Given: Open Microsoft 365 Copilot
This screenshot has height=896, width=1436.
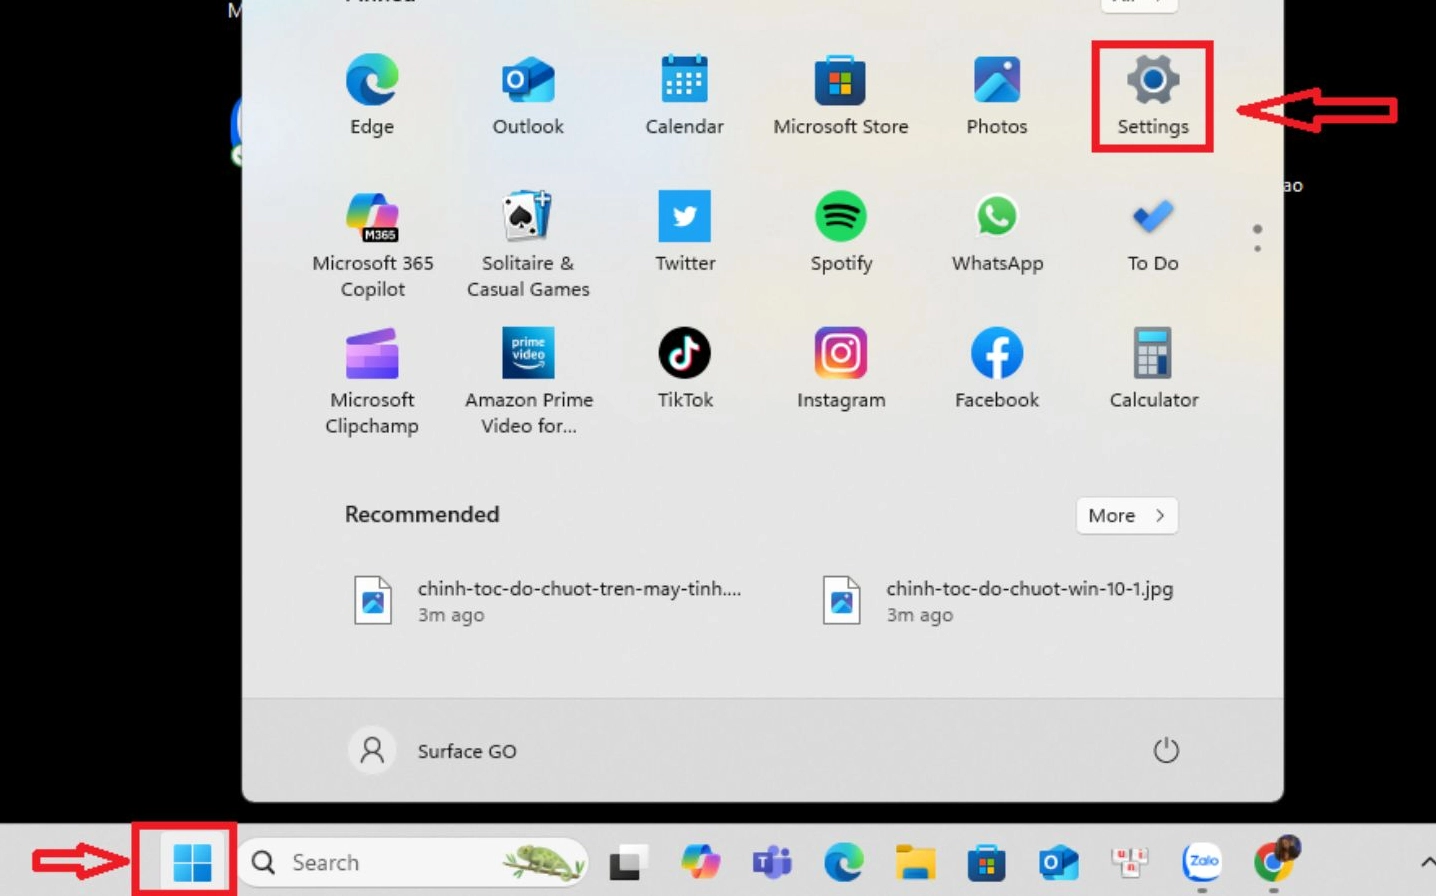Looking at the screenshot, I should 371,230.
